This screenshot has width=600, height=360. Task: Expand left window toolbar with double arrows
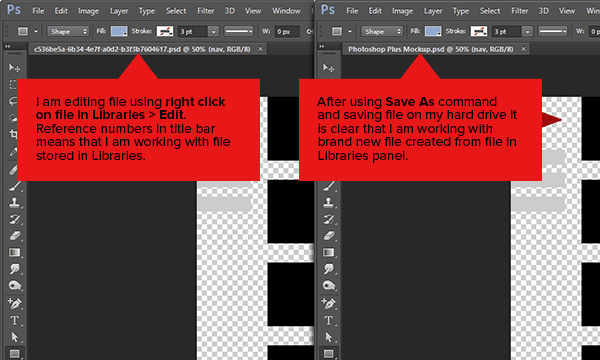point(7,46)
